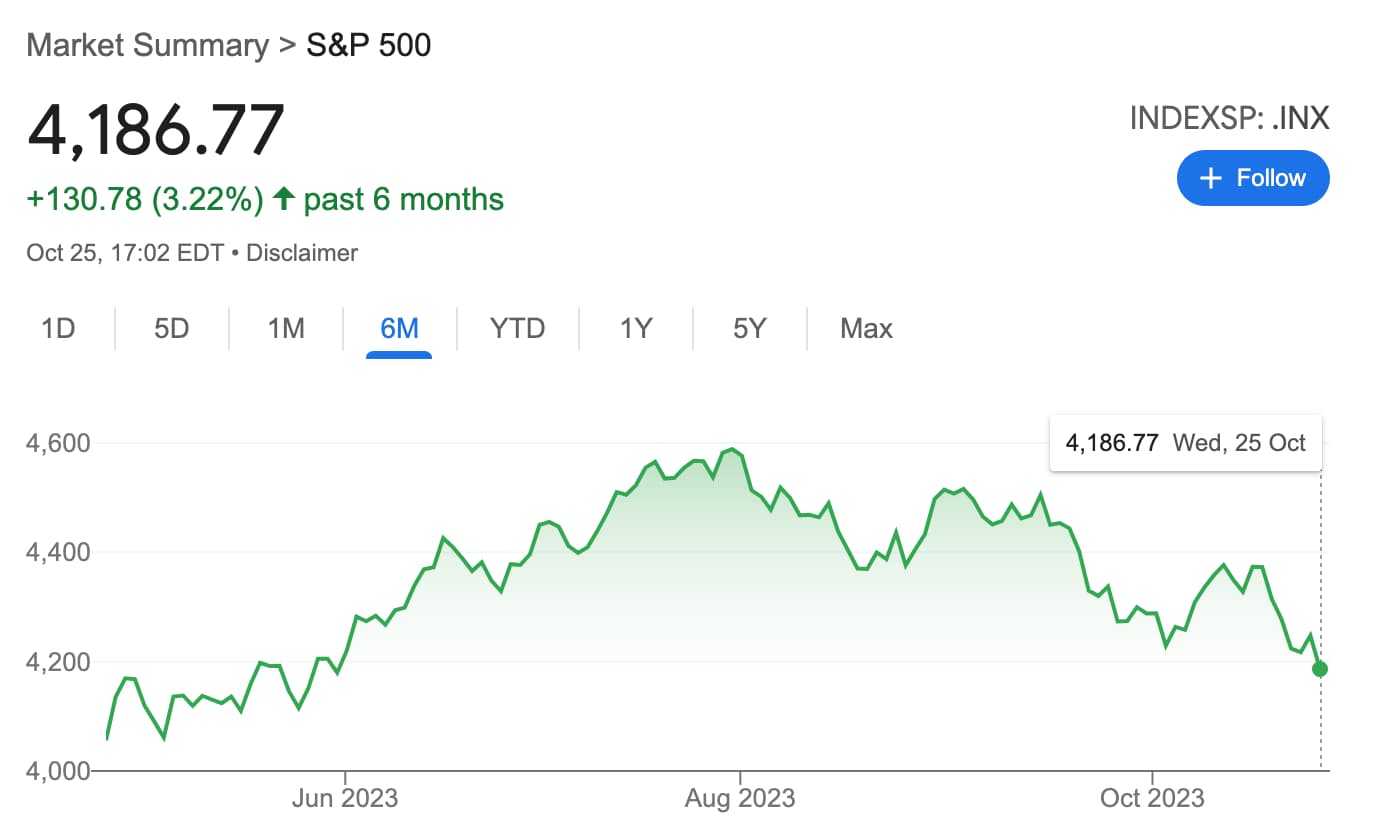Click the plus icon on Follow

click(1211, 178)
